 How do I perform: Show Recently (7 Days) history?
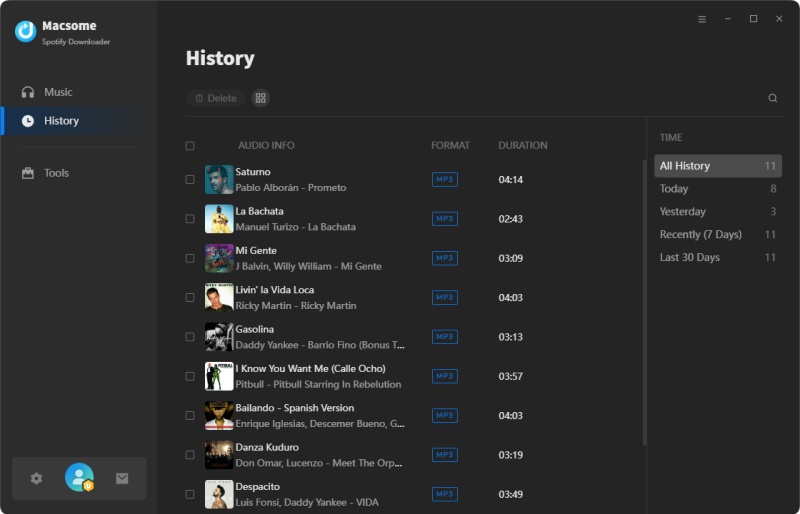click(x=718, y=235)
